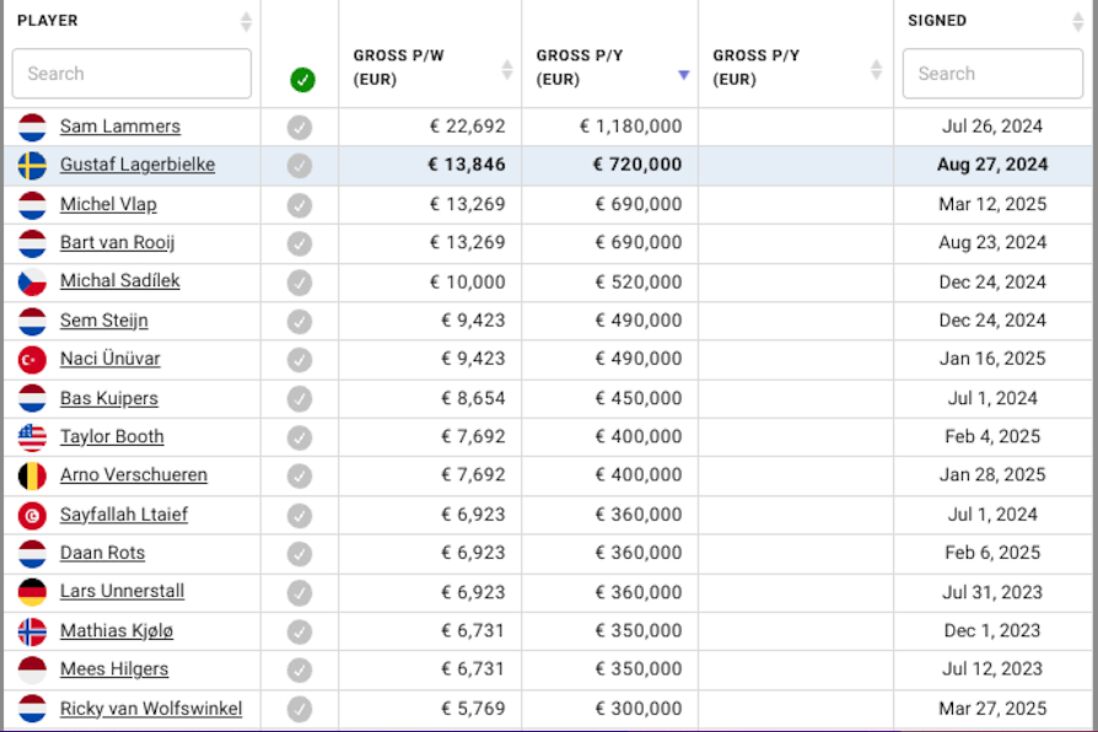Toggle the verified check for Sam Lammers
Screen dimensions: 1098x732
299,127
